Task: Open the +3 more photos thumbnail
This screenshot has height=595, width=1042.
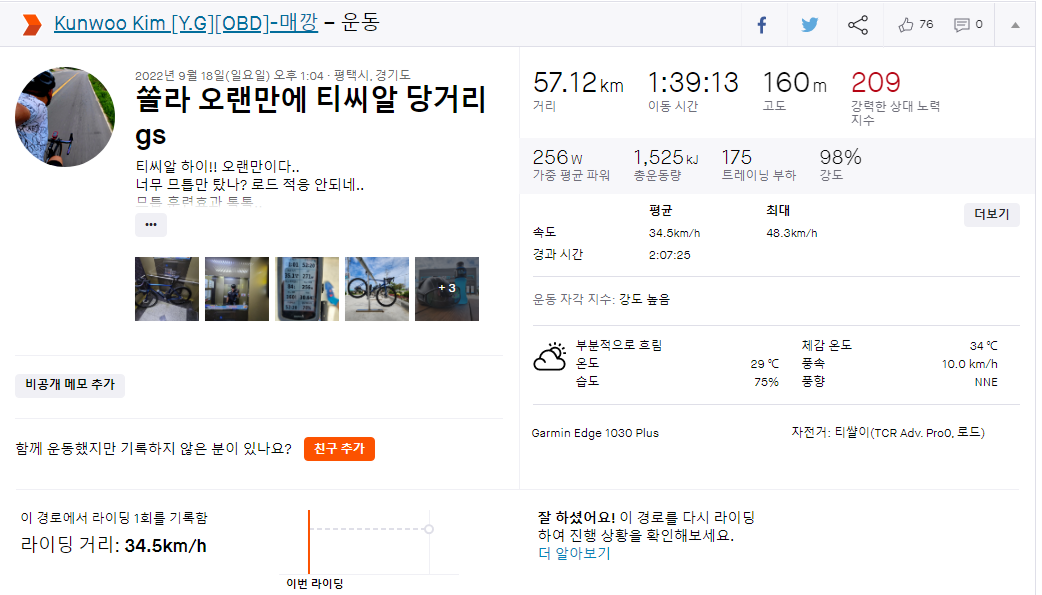Action: [447, 289]
